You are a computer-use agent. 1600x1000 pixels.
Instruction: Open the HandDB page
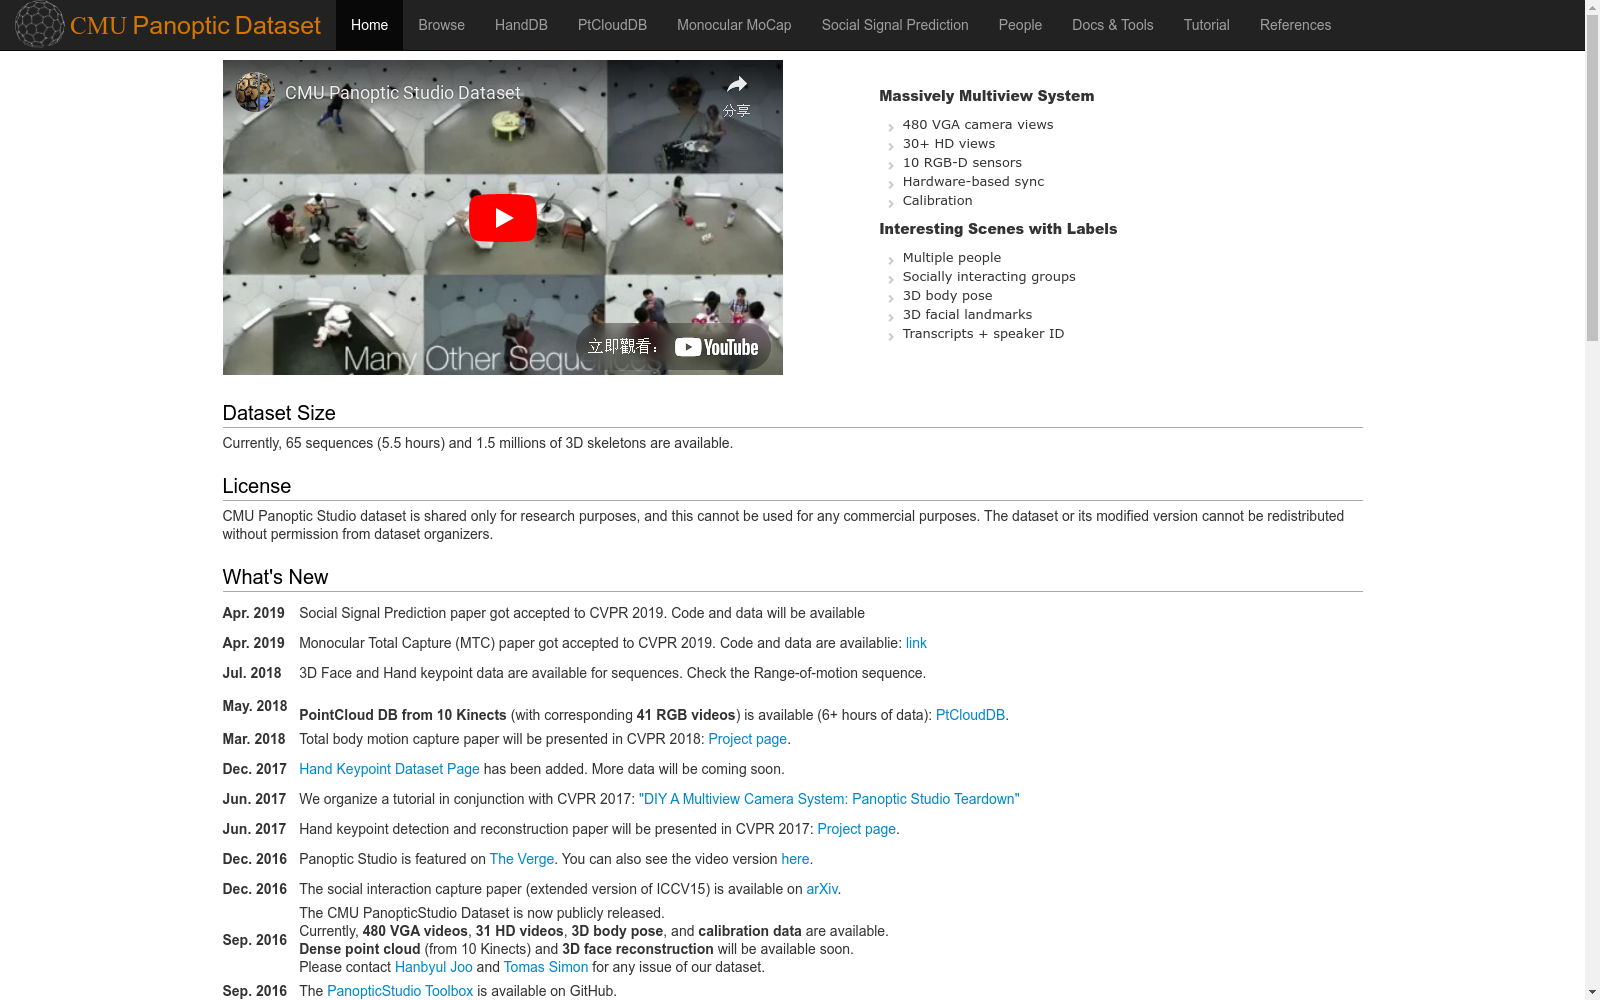(521, 25)
